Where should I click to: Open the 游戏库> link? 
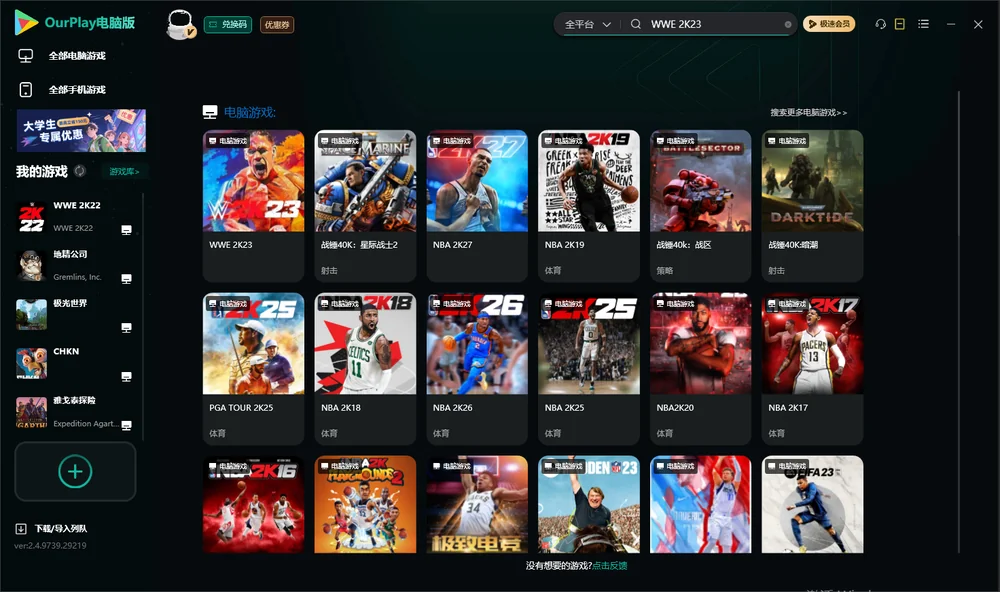tap(124, 171)
